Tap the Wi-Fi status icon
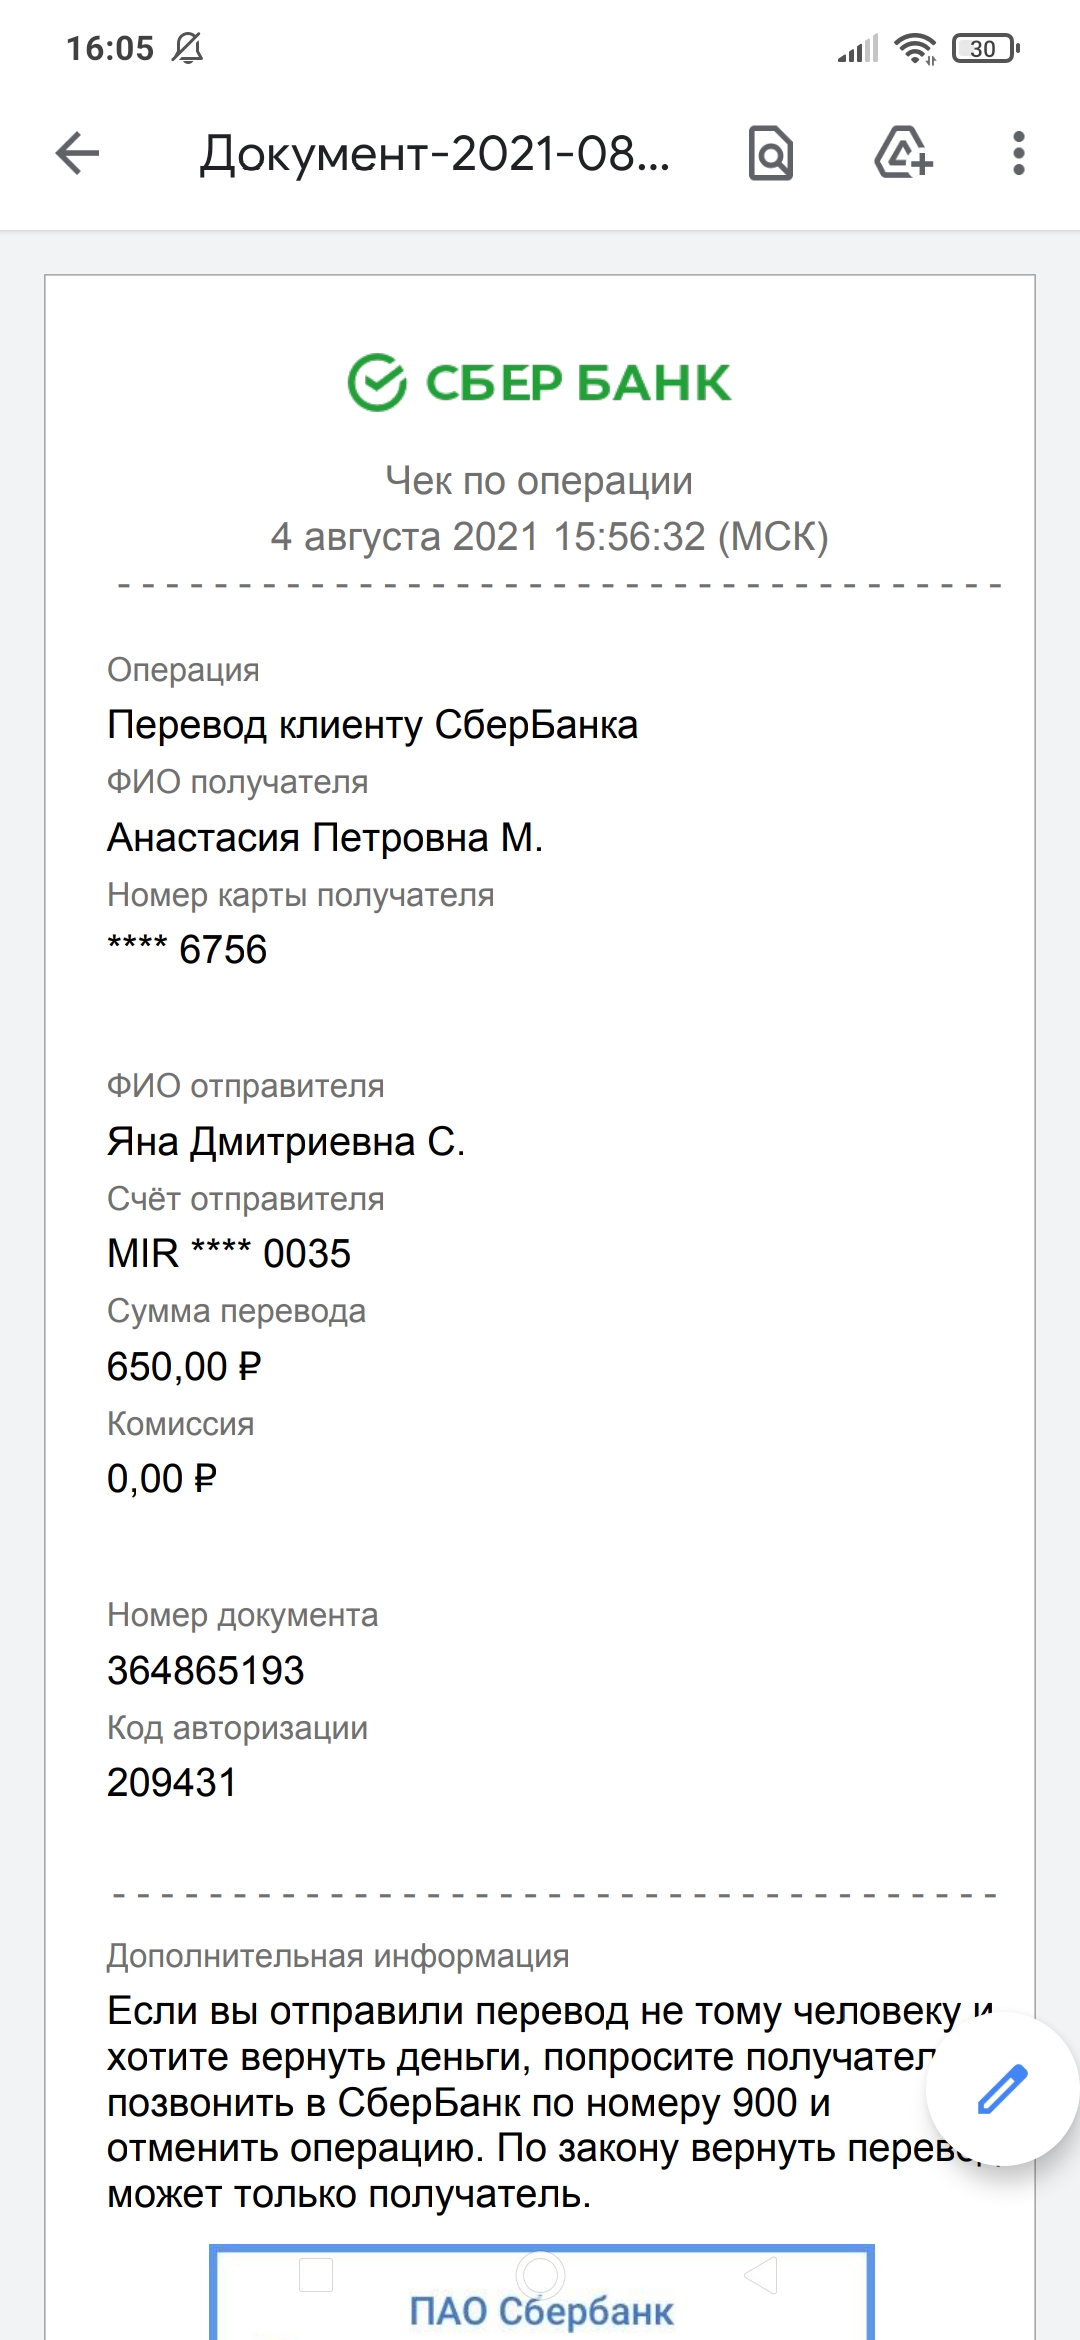 (x=915, y=48)
